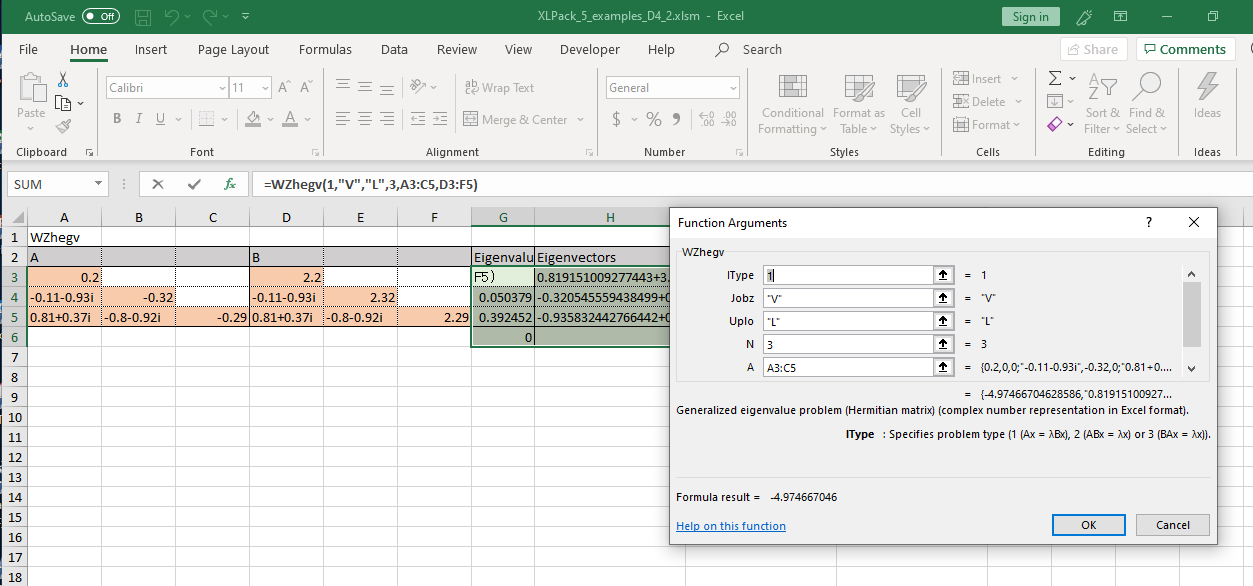Switch to the Insert tab
The width and height of the screenshot is (1253, 586).
[x=151, y=49]
